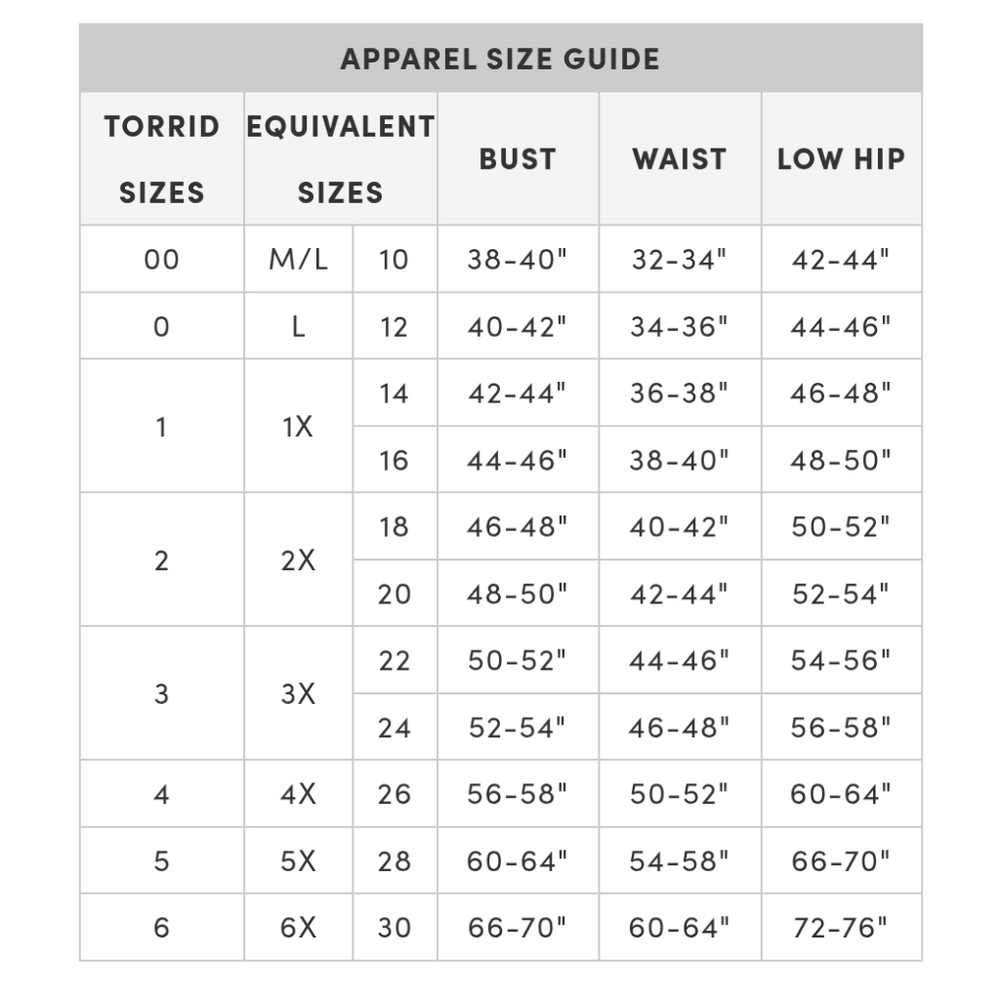The height and width of the screenshot is (1000, 1000).
Task: Click numeric size 16 cell
Action: click(395, 460)
